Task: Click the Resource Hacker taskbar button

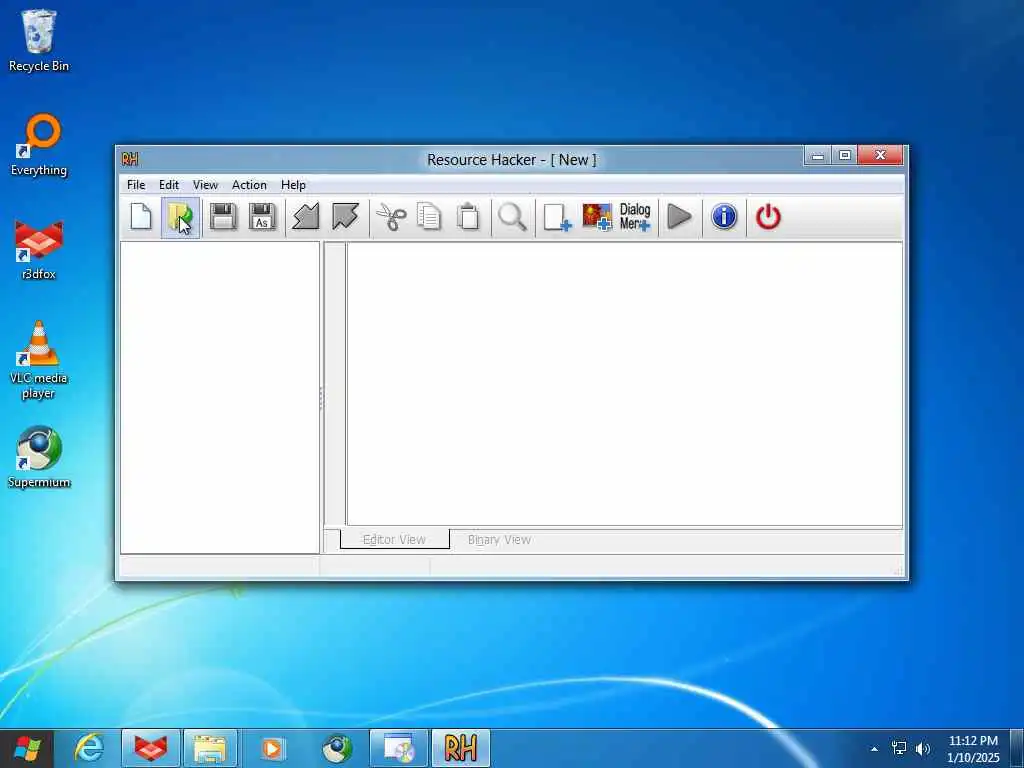Action: [x=460, y=748]
